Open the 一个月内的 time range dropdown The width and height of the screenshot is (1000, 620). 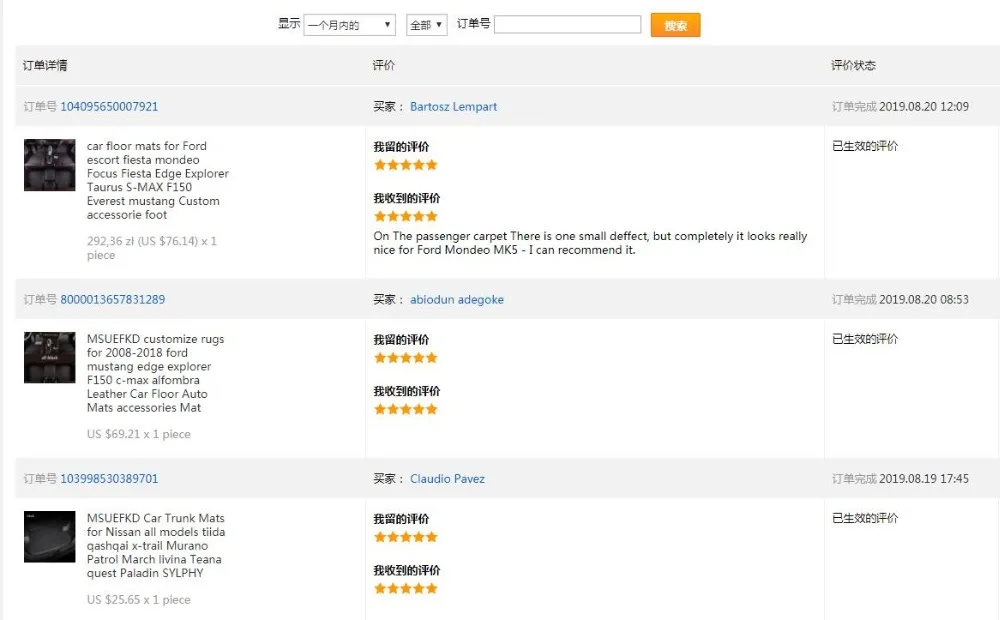(x=349, y=25)
